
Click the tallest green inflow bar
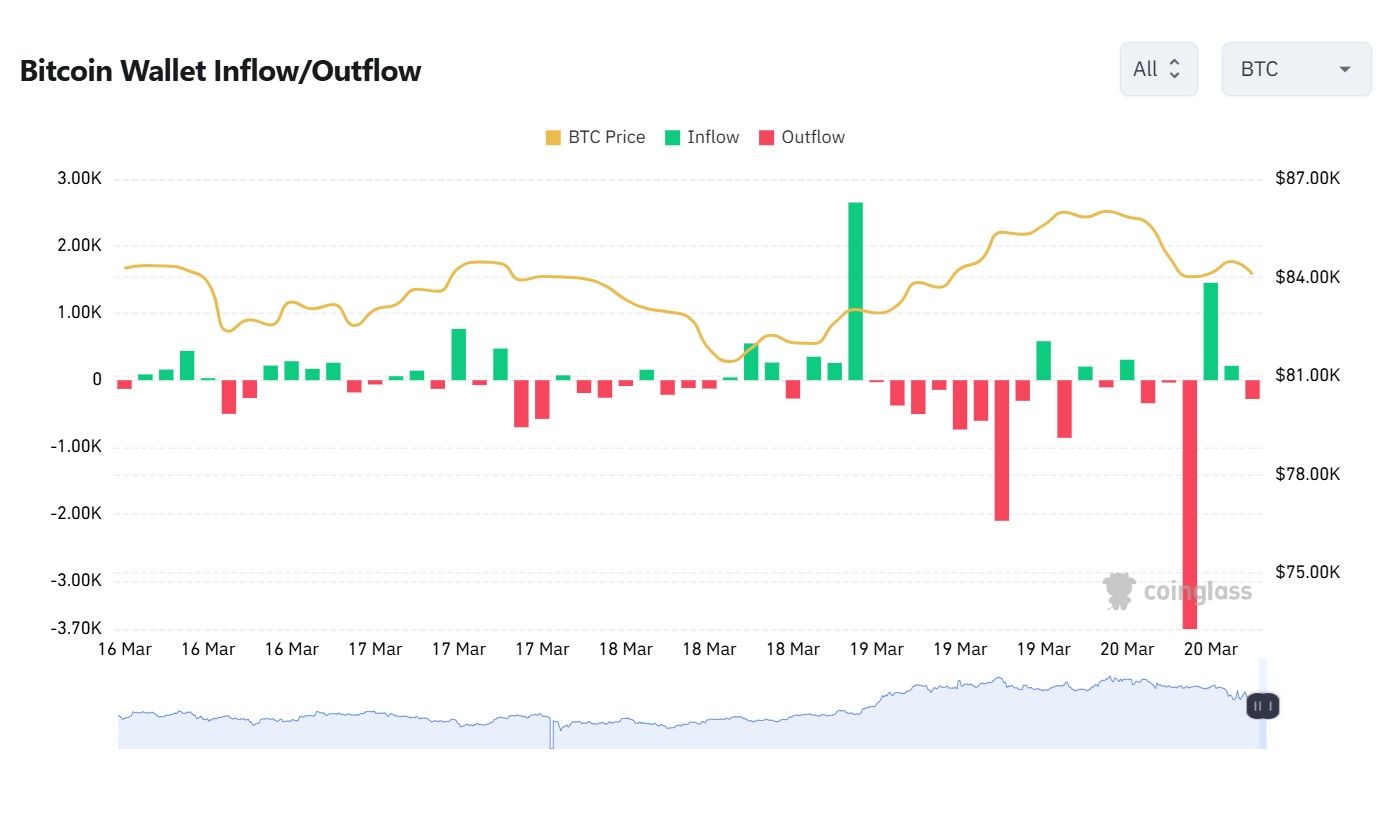(855, 290)
